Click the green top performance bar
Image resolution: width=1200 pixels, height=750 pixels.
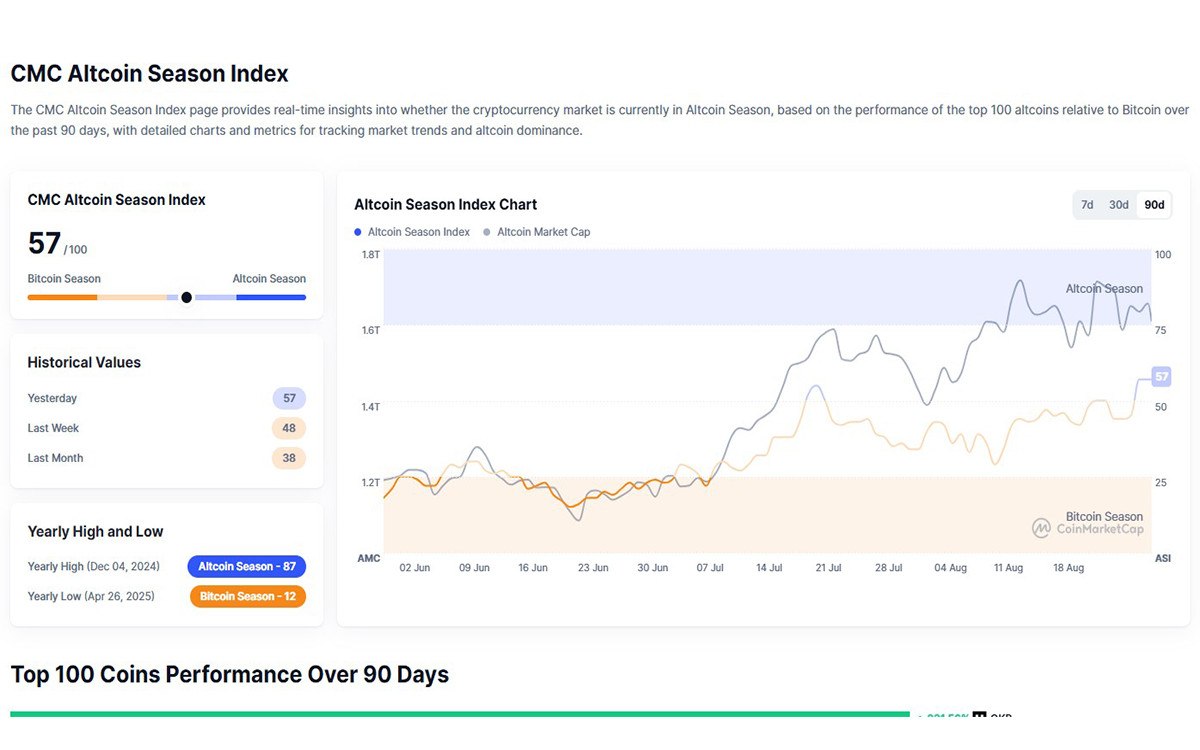[x=460, y=714]
